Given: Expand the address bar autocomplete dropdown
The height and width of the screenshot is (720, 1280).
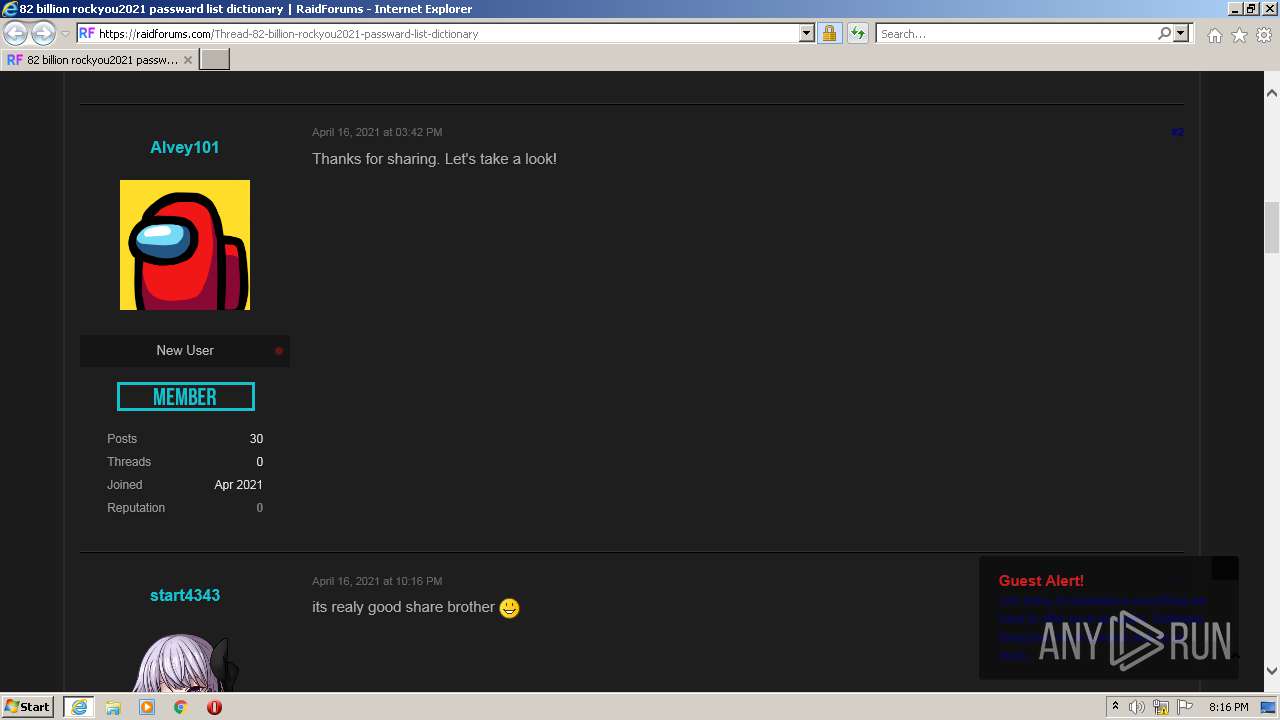Looking at the screenshot, I should [807, 34].
